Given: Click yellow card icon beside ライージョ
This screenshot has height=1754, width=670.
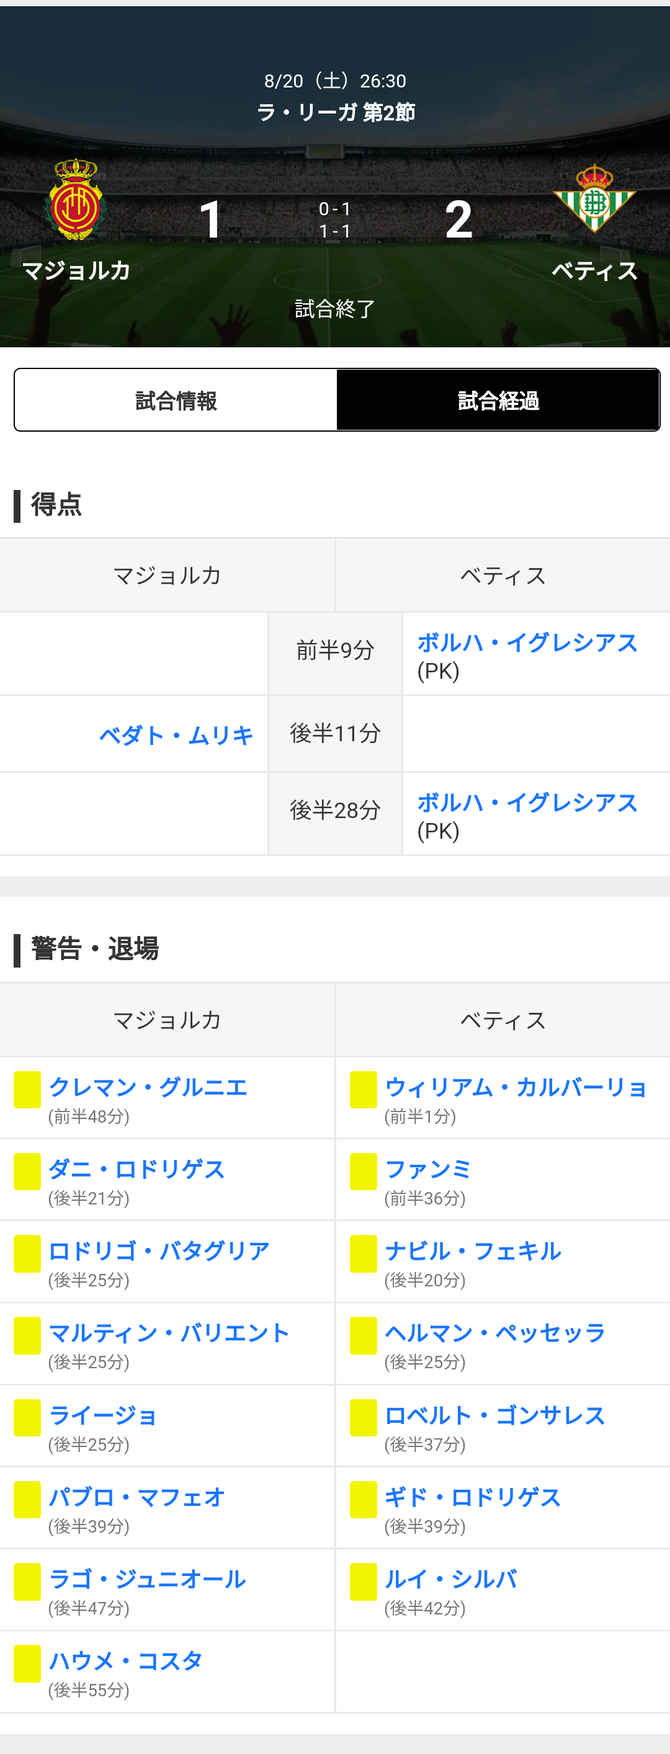Looking at the screenshot, I should click(27, 1417).
